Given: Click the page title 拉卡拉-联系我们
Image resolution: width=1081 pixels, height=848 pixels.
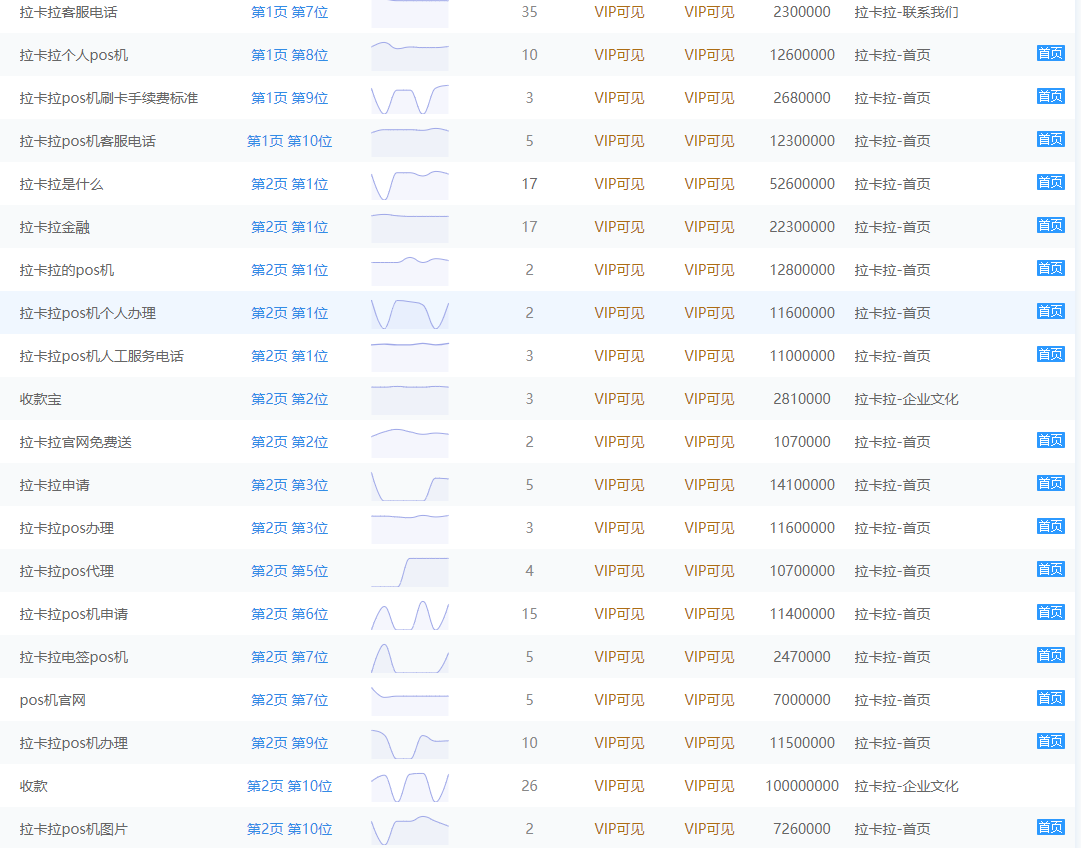Looking at the screenshot, I should 906,12.
